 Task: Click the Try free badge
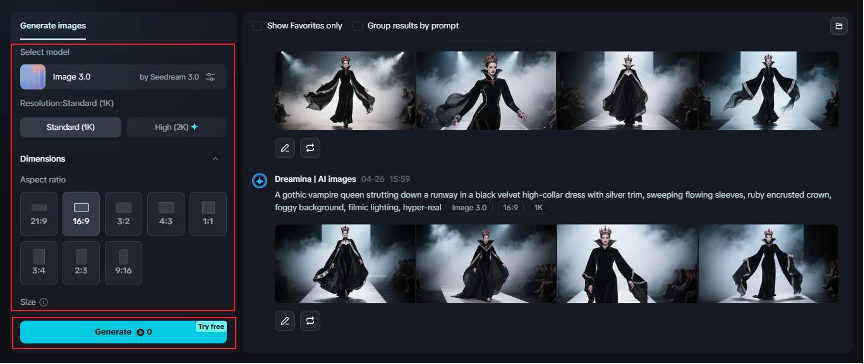tap(211, 327)
